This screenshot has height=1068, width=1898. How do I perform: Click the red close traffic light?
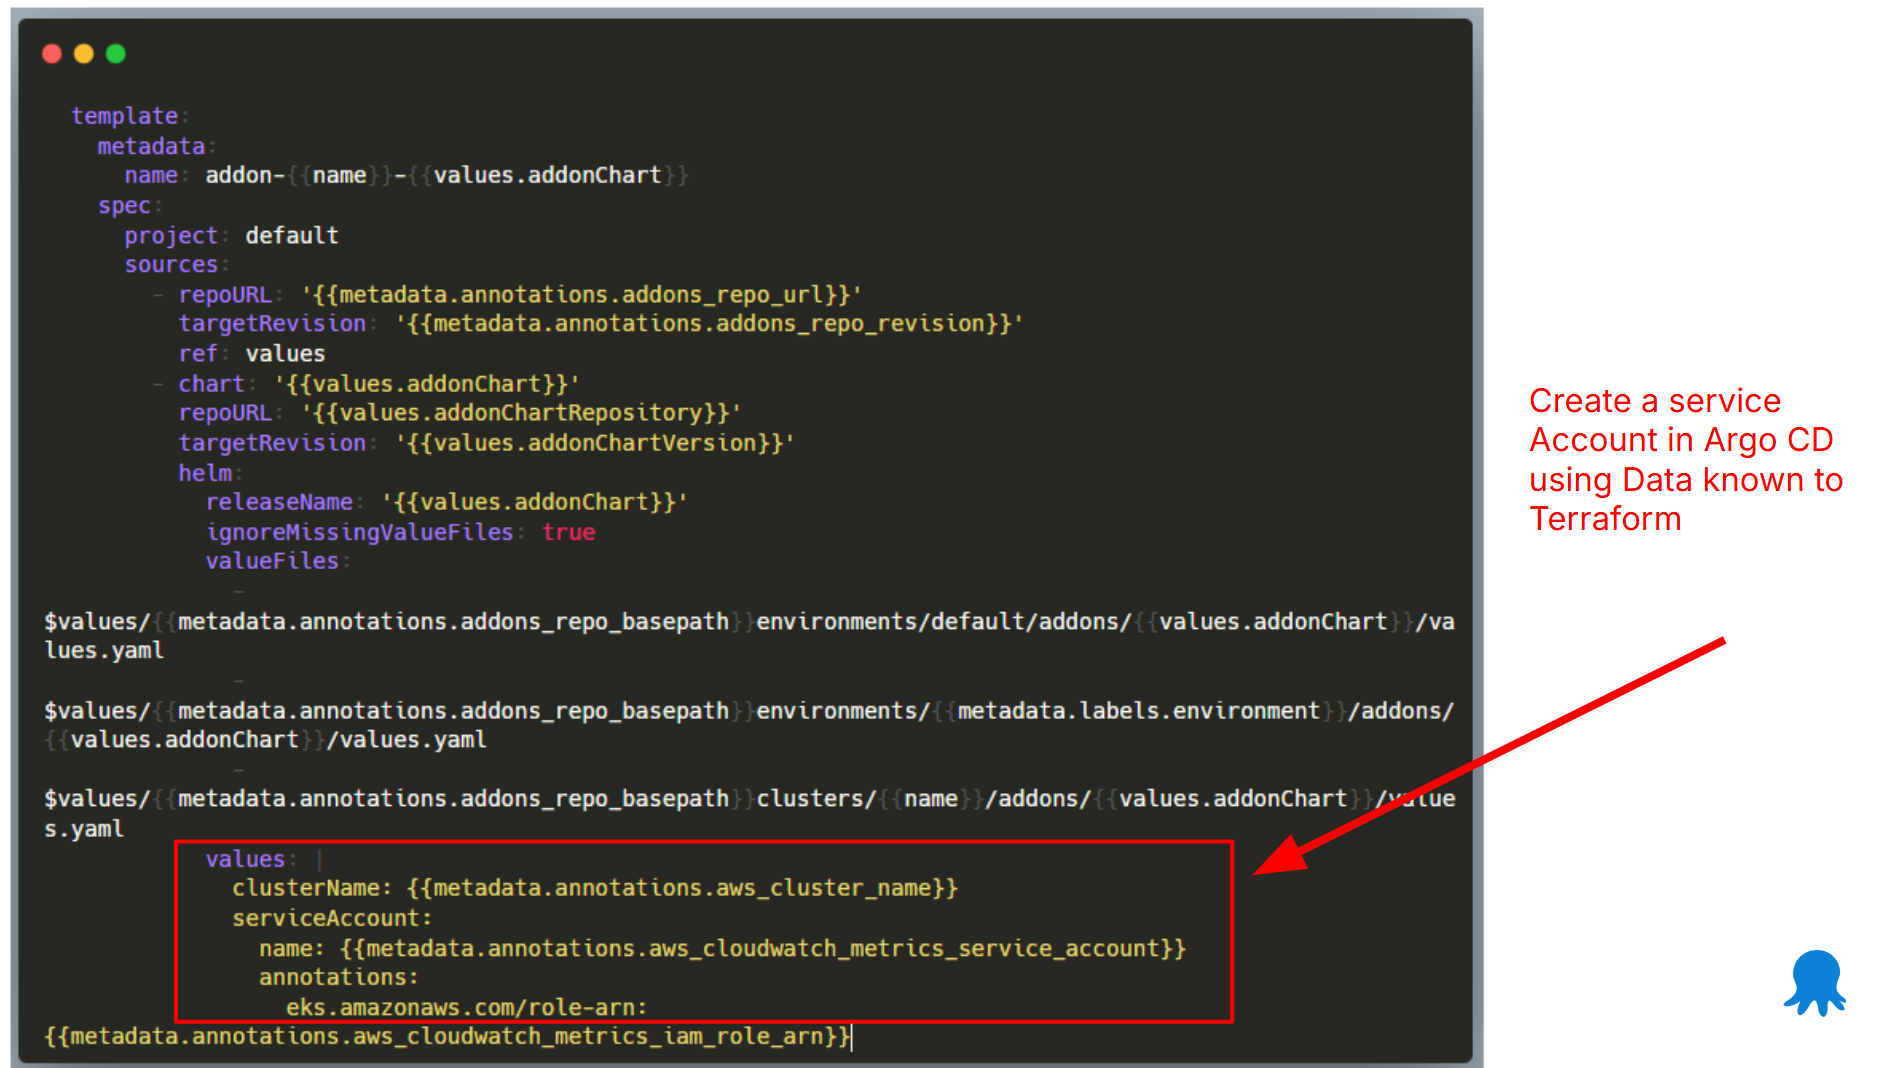click(51, 53)
